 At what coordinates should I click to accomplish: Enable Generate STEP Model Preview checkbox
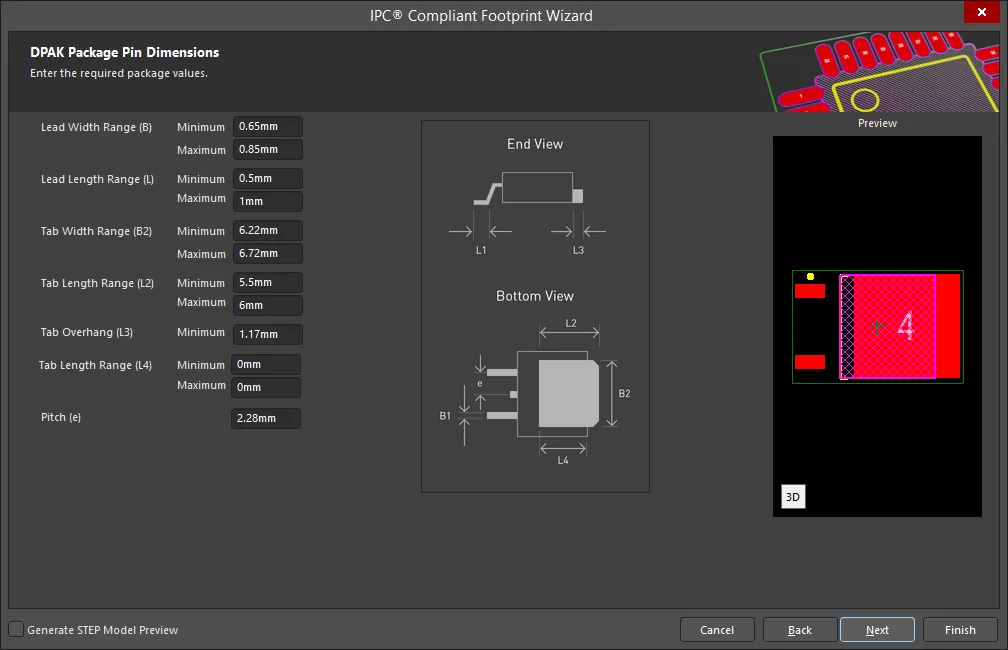coord(16,629)
